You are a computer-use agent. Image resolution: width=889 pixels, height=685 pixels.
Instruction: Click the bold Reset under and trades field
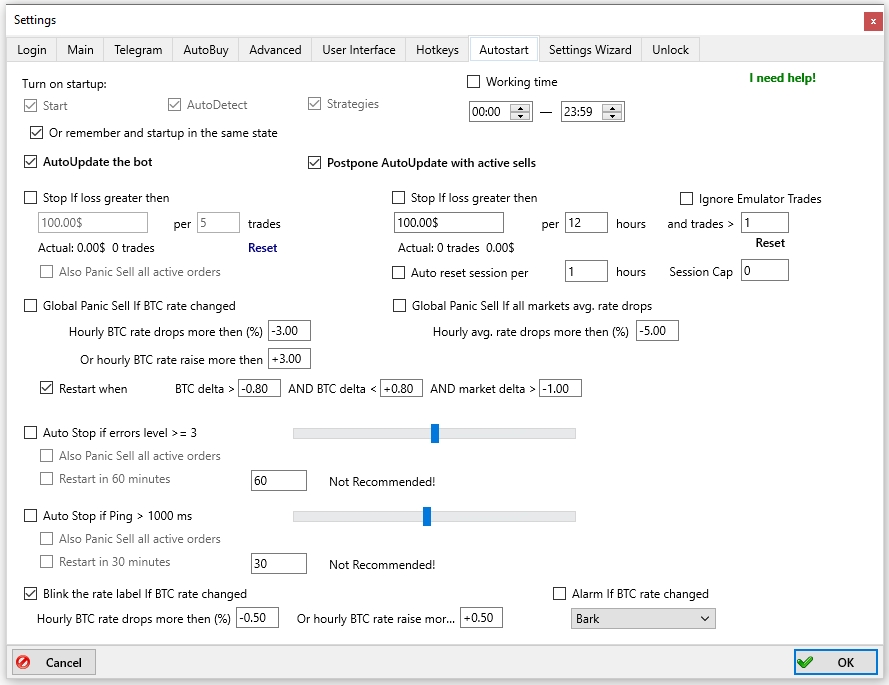coord(770,243)
